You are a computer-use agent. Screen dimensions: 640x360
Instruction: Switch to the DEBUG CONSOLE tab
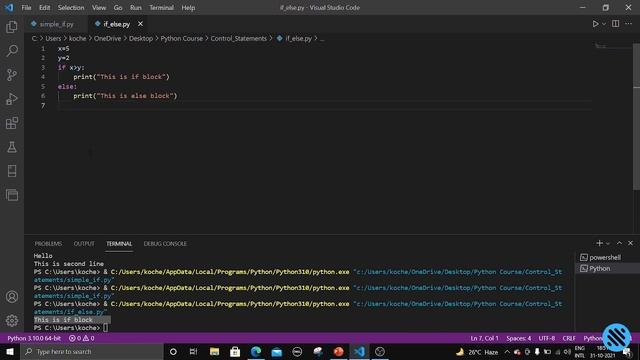[x=165, y=244]
